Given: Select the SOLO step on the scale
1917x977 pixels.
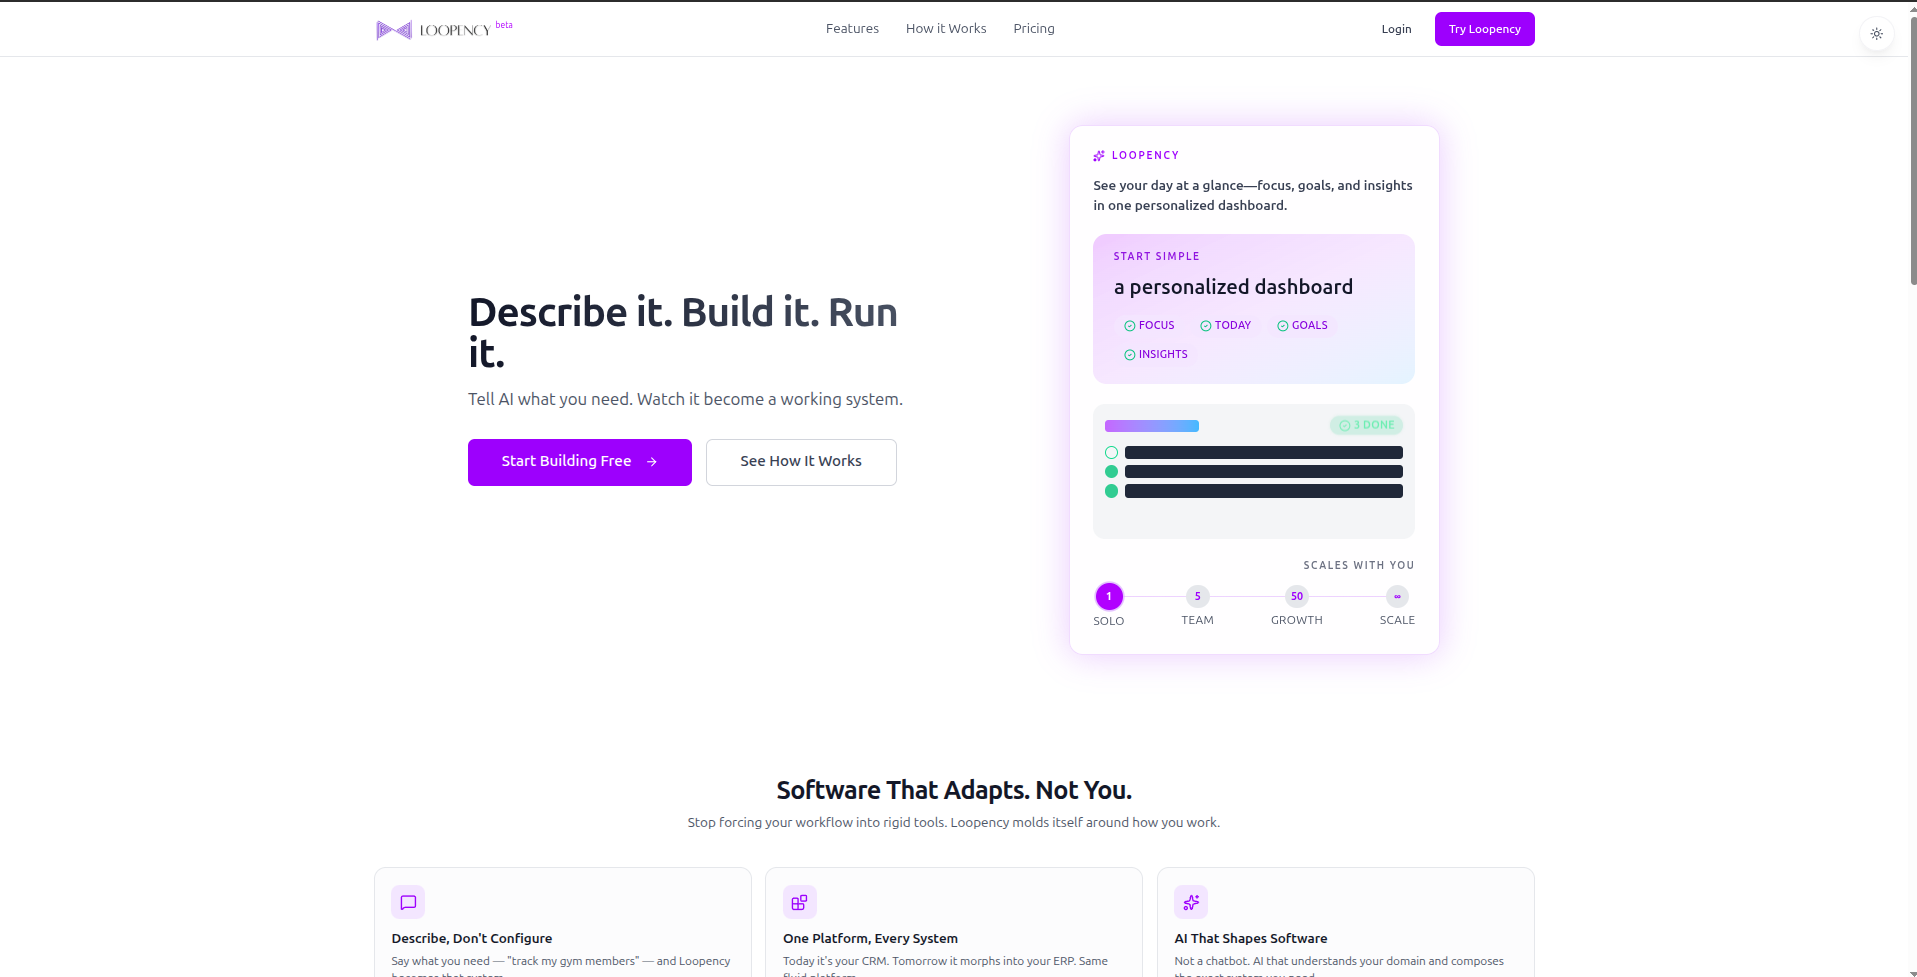Looking at the screenshot, I should [x=1109, y=597].
